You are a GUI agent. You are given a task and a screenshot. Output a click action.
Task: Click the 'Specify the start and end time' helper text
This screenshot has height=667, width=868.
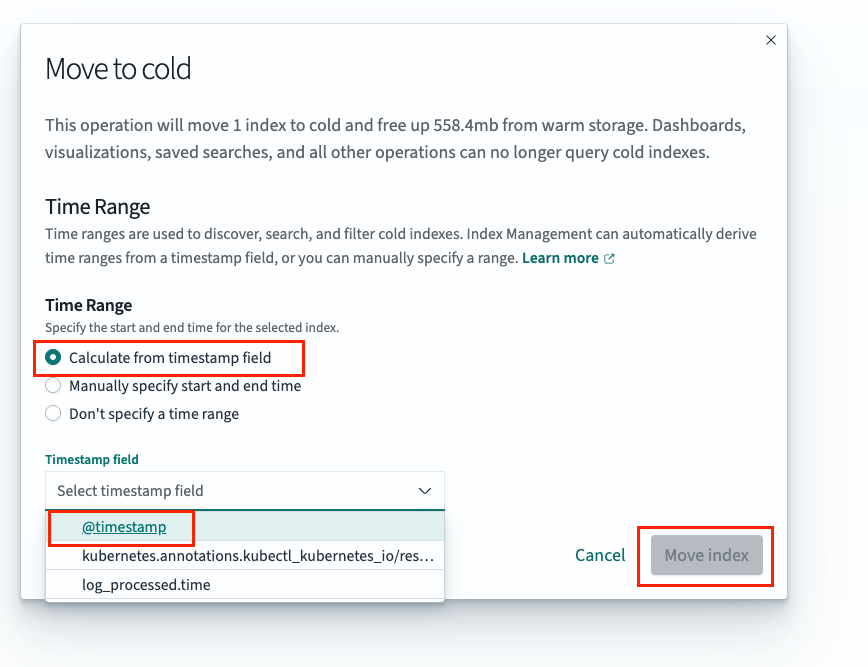click(192, 328)
